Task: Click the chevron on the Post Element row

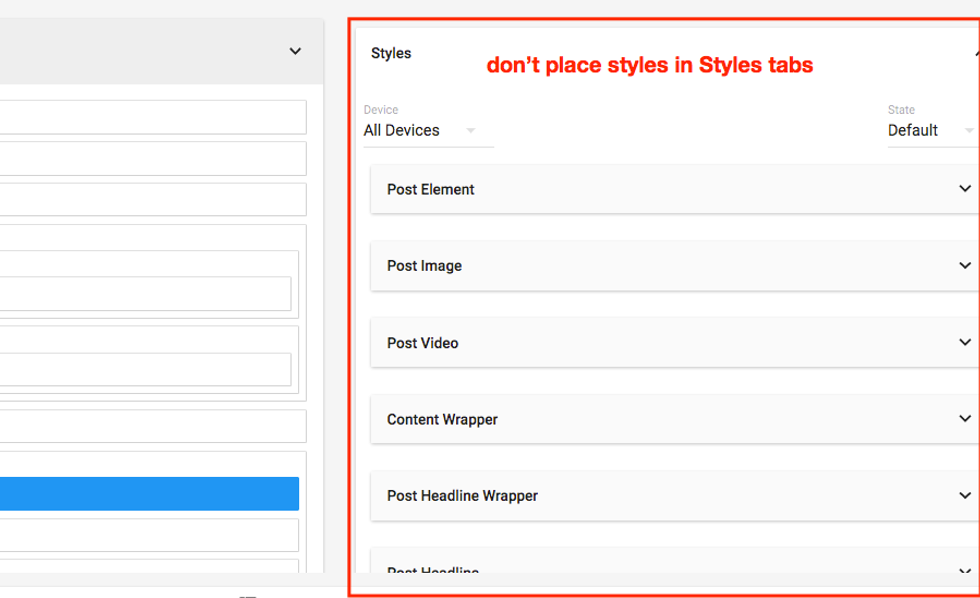Action: point(964,189)
